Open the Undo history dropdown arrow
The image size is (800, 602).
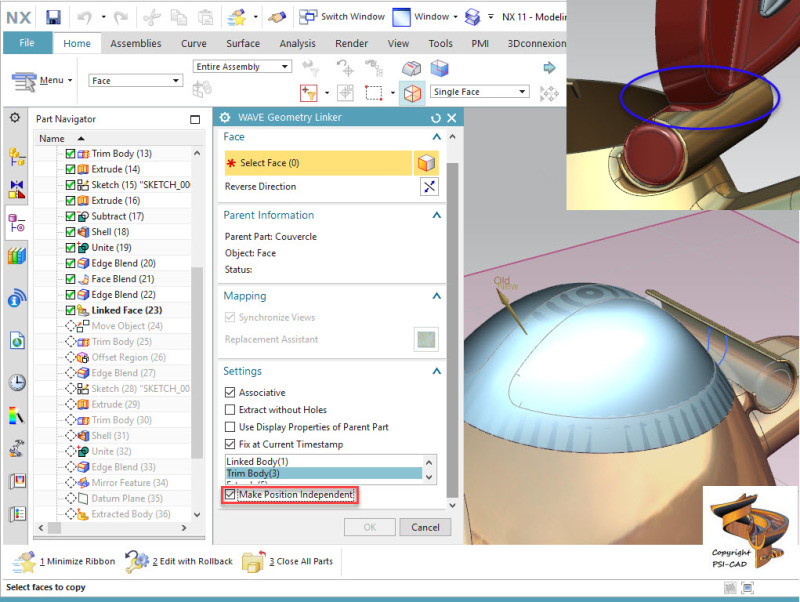coord(103,17)
